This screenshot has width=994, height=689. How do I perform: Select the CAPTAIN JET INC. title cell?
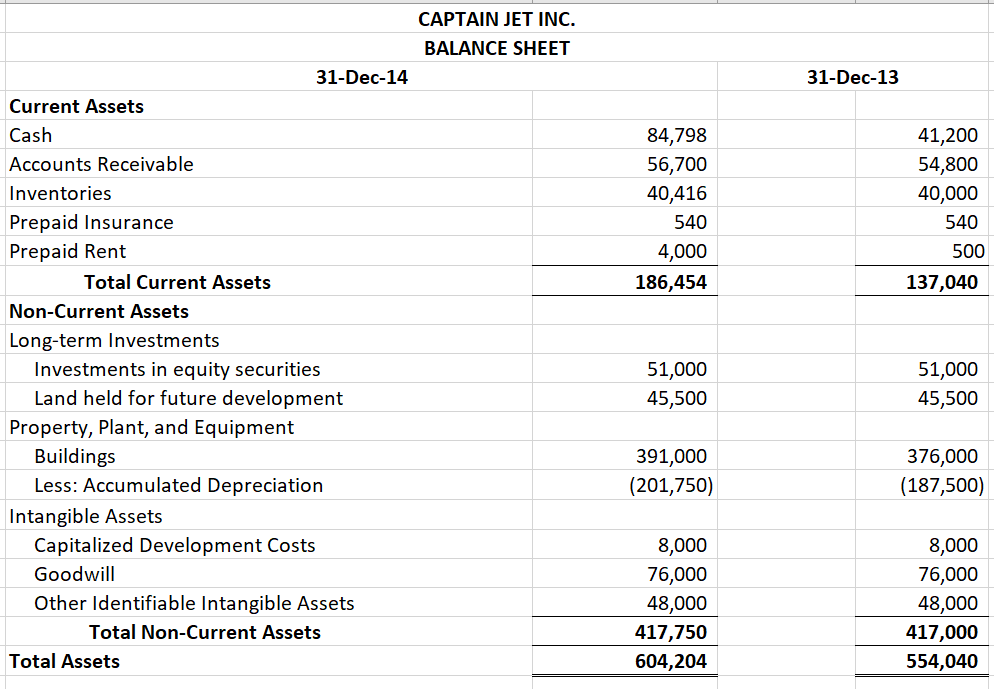click(x=497, y=18)
